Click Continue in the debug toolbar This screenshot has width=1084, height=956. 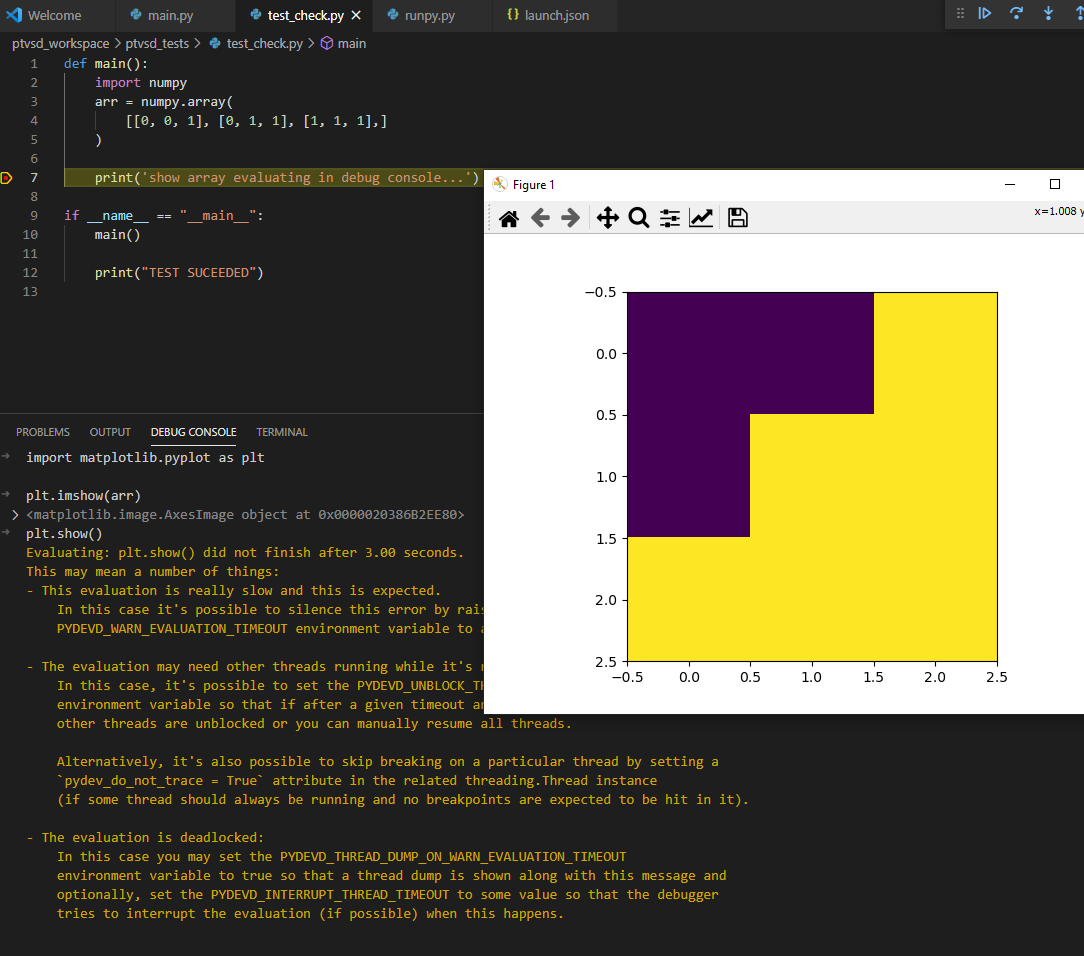(985, 15)
